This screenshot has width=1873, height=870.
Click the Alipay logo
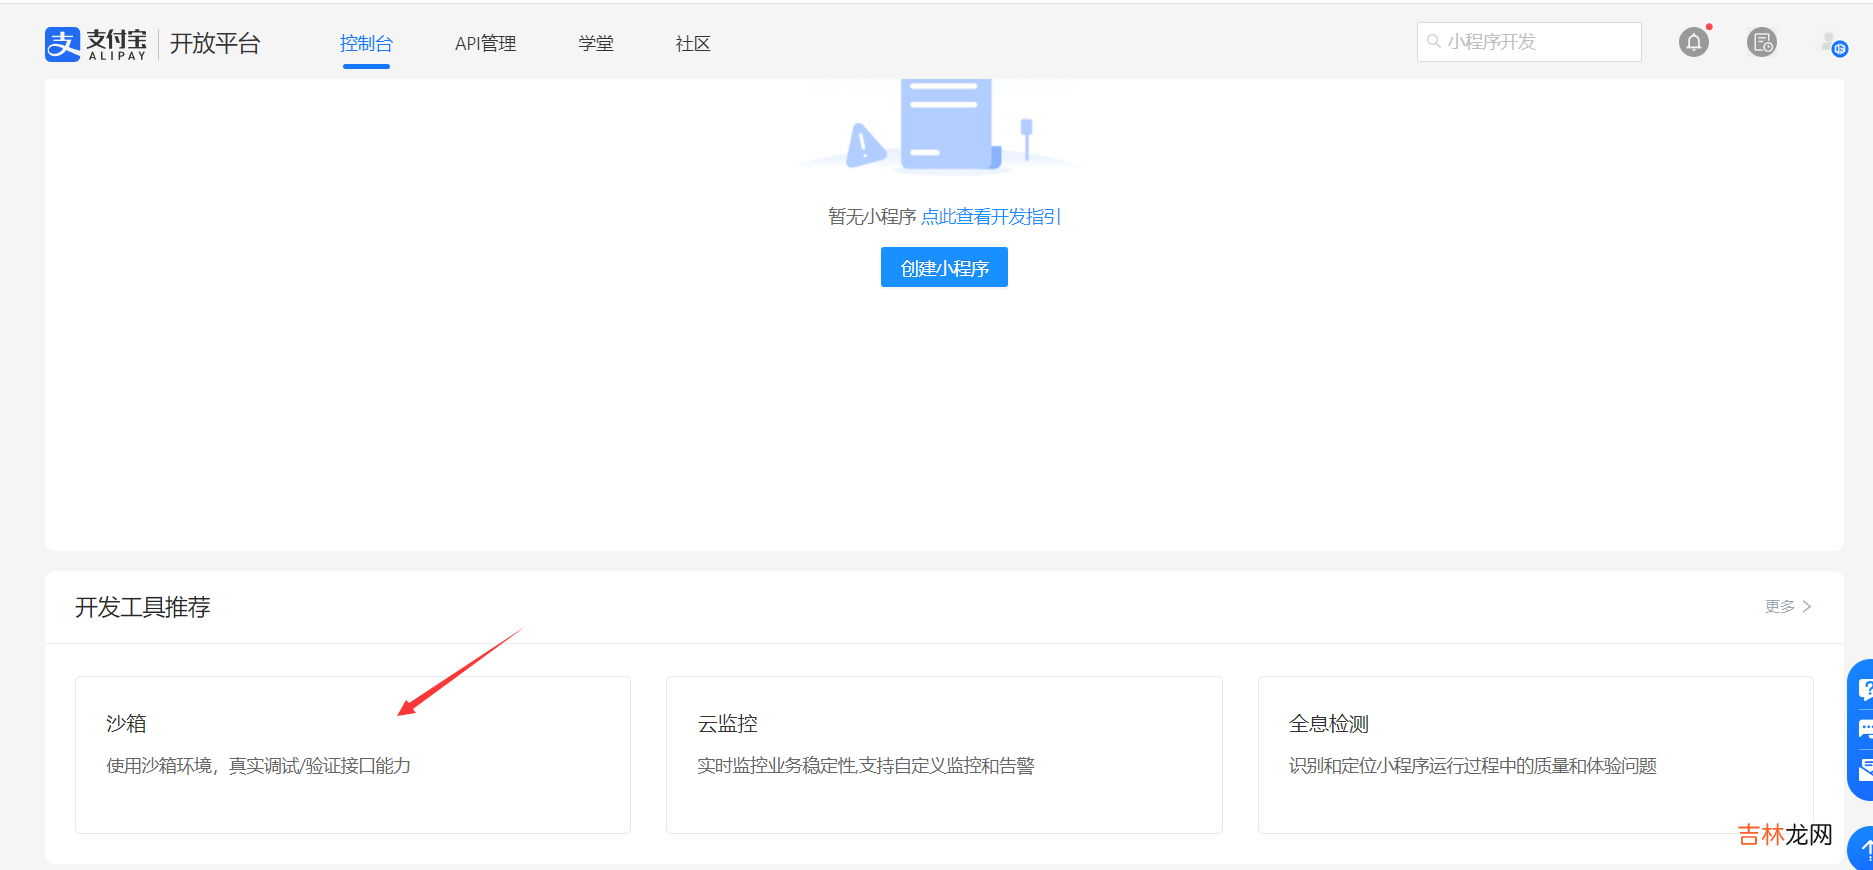(96, 44)
